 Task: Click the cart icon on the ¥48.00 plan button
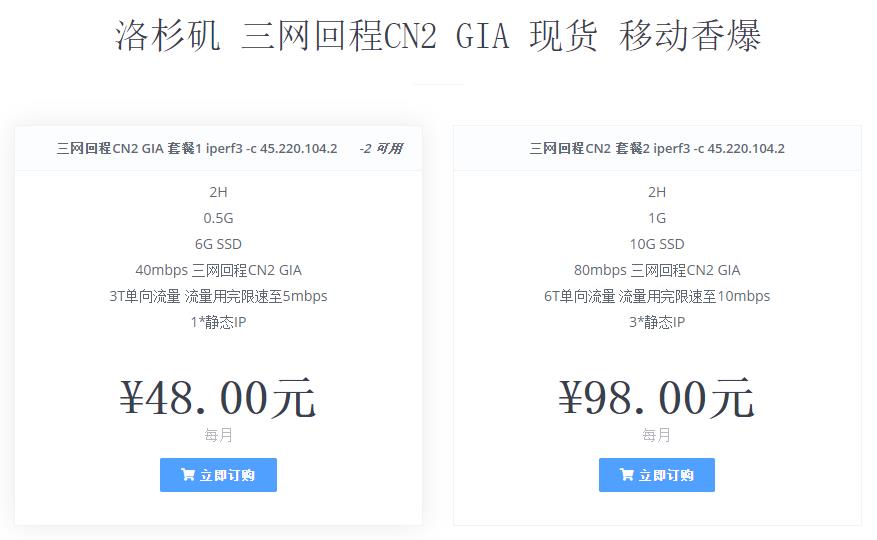coord(187,475)
